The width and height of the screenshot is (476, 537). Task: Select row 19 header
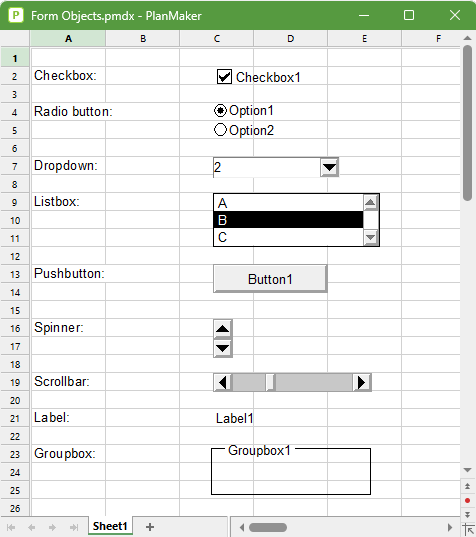coord(15,382)
